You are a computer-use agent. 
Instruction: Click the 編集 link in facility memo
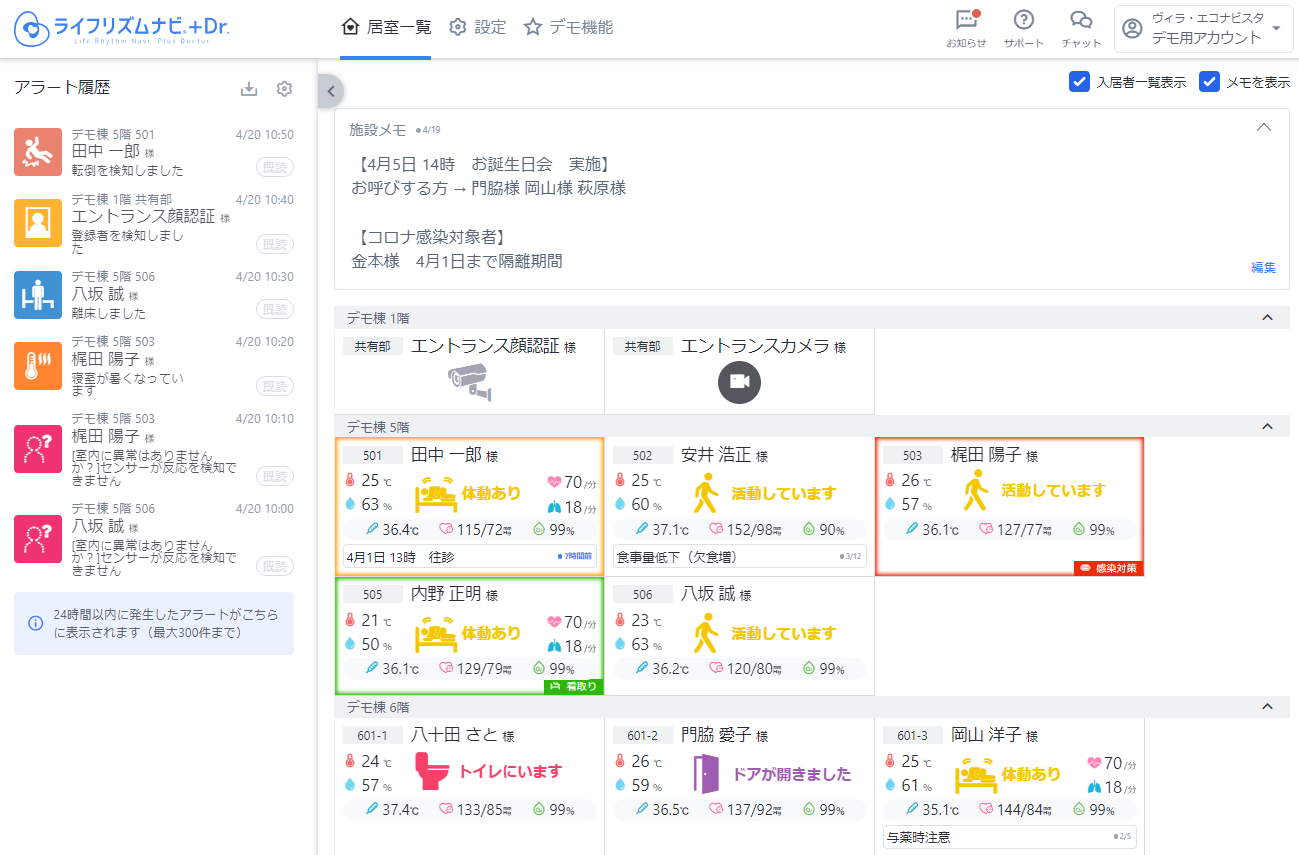[x=1263, y=267]
